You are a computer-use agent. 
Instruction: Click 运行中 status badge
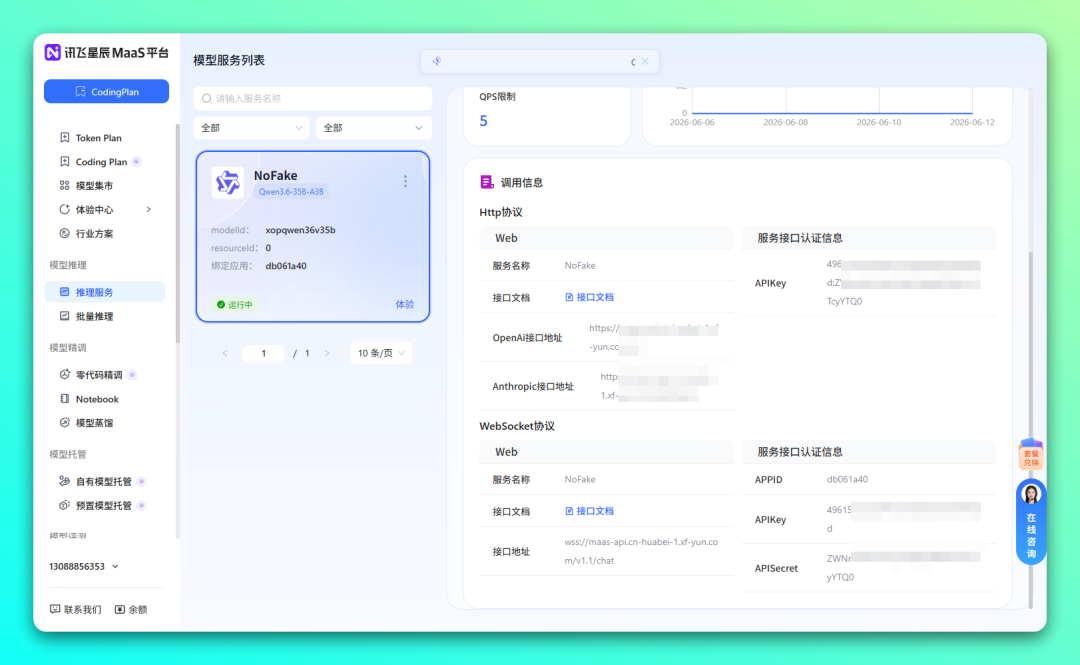point(235,305)
